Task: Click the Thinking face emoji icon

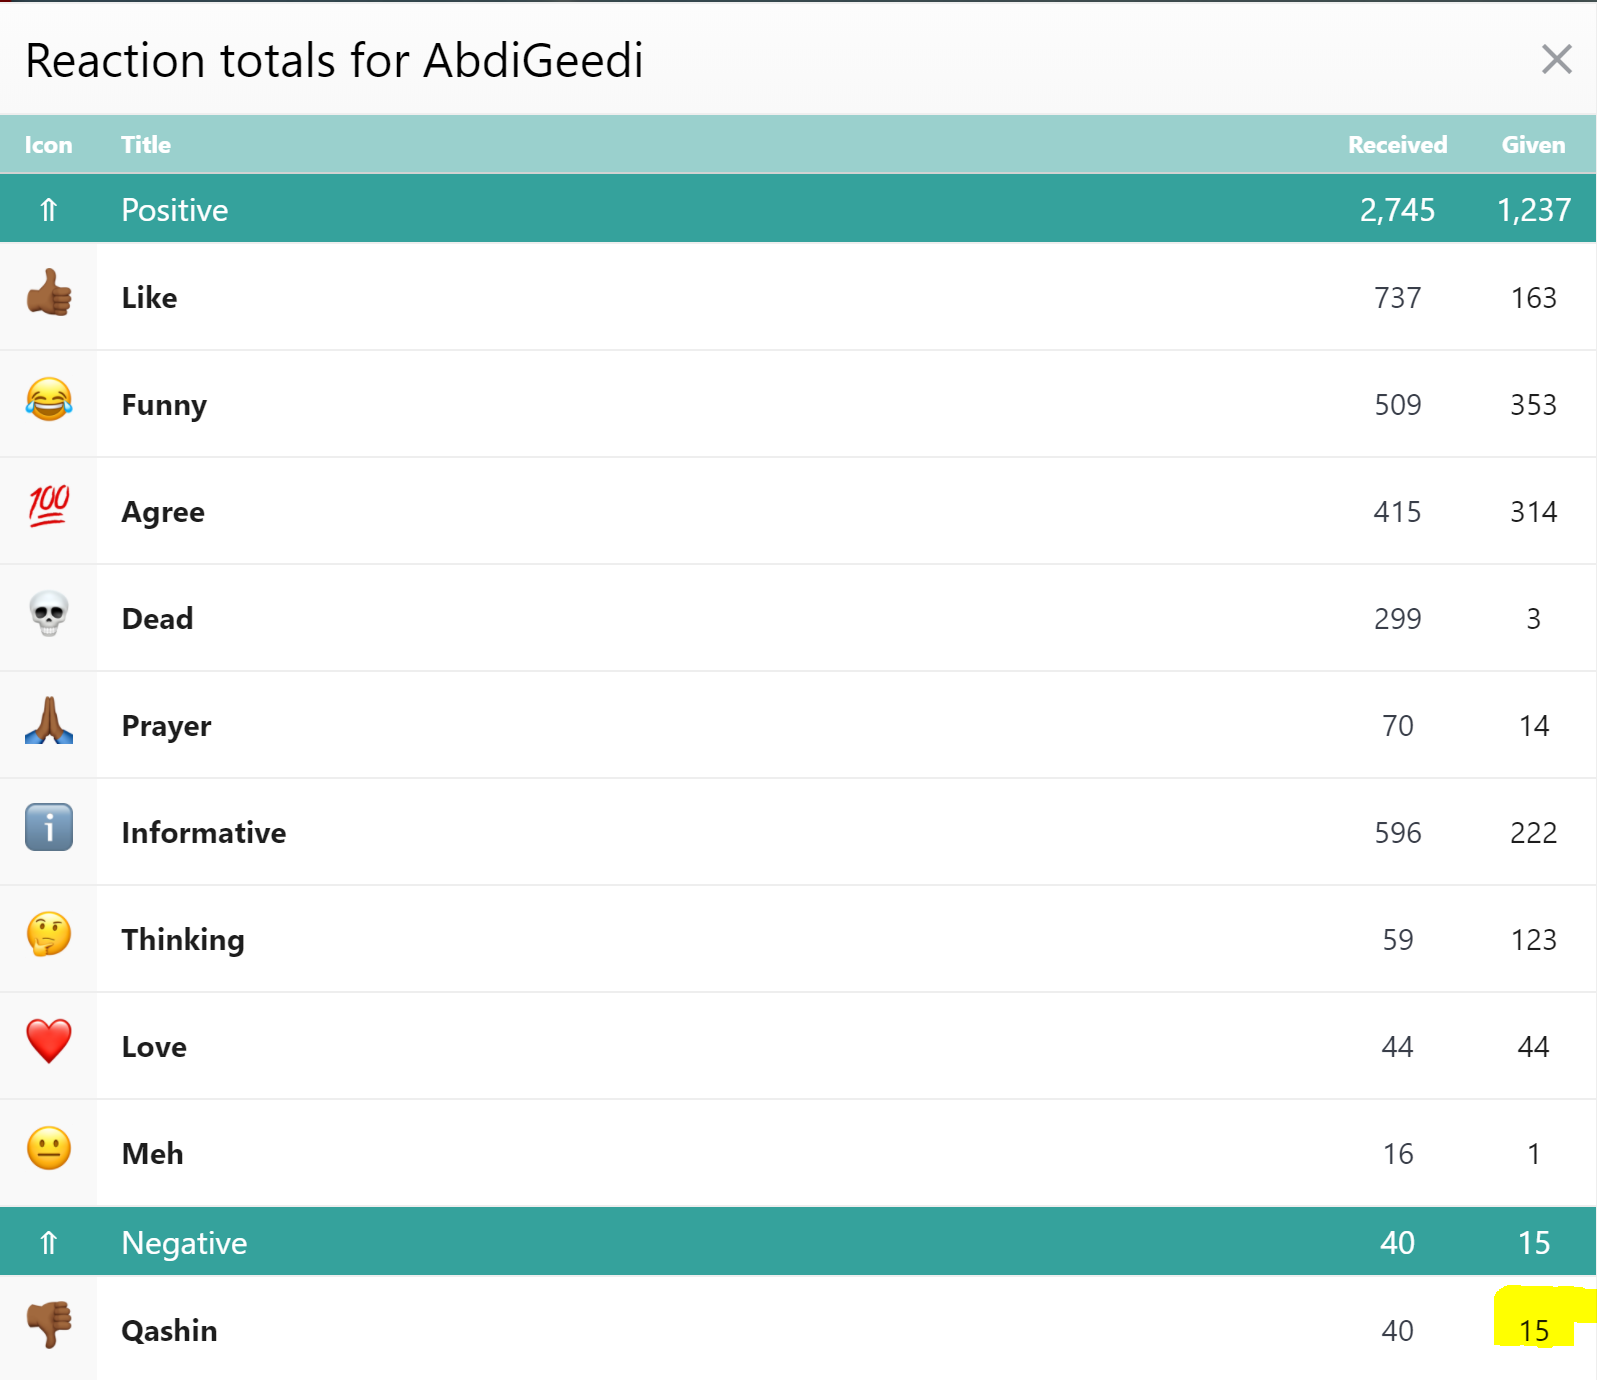Action: coord(49,935)
